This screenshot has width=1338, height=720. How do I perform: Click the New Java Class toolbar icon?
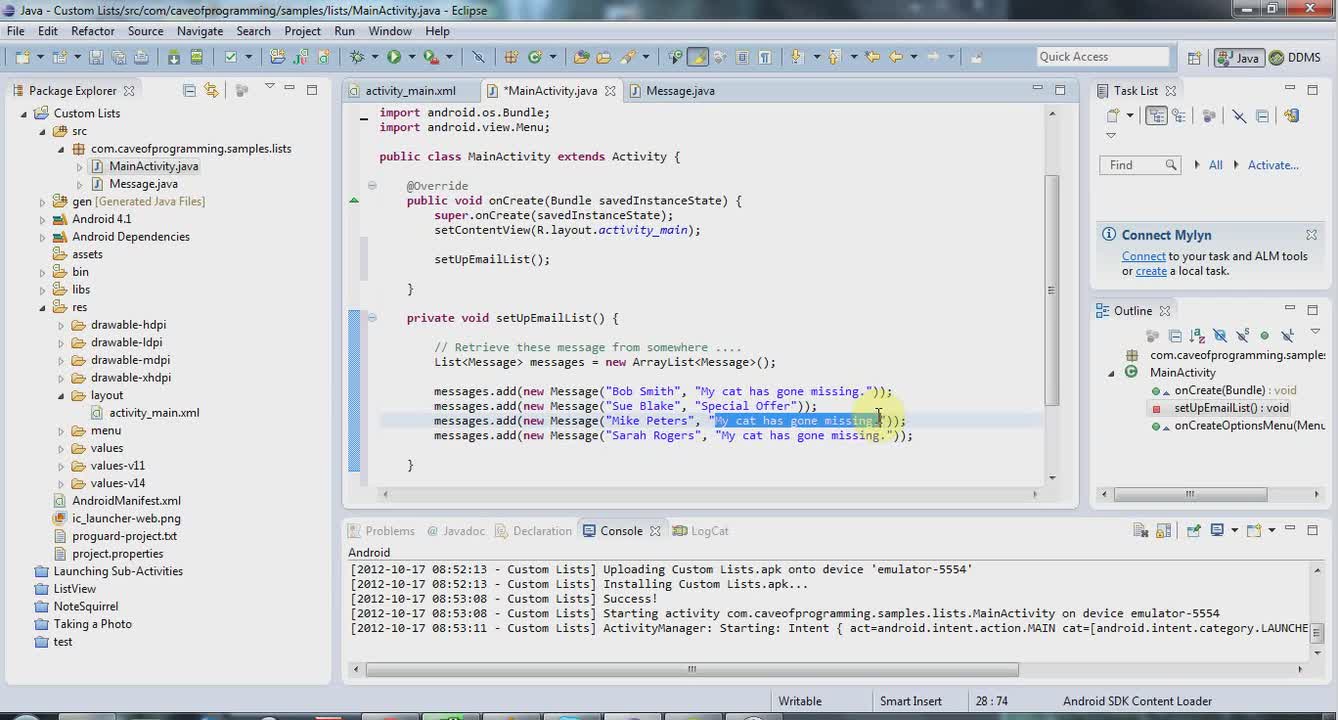coord(535,57)
